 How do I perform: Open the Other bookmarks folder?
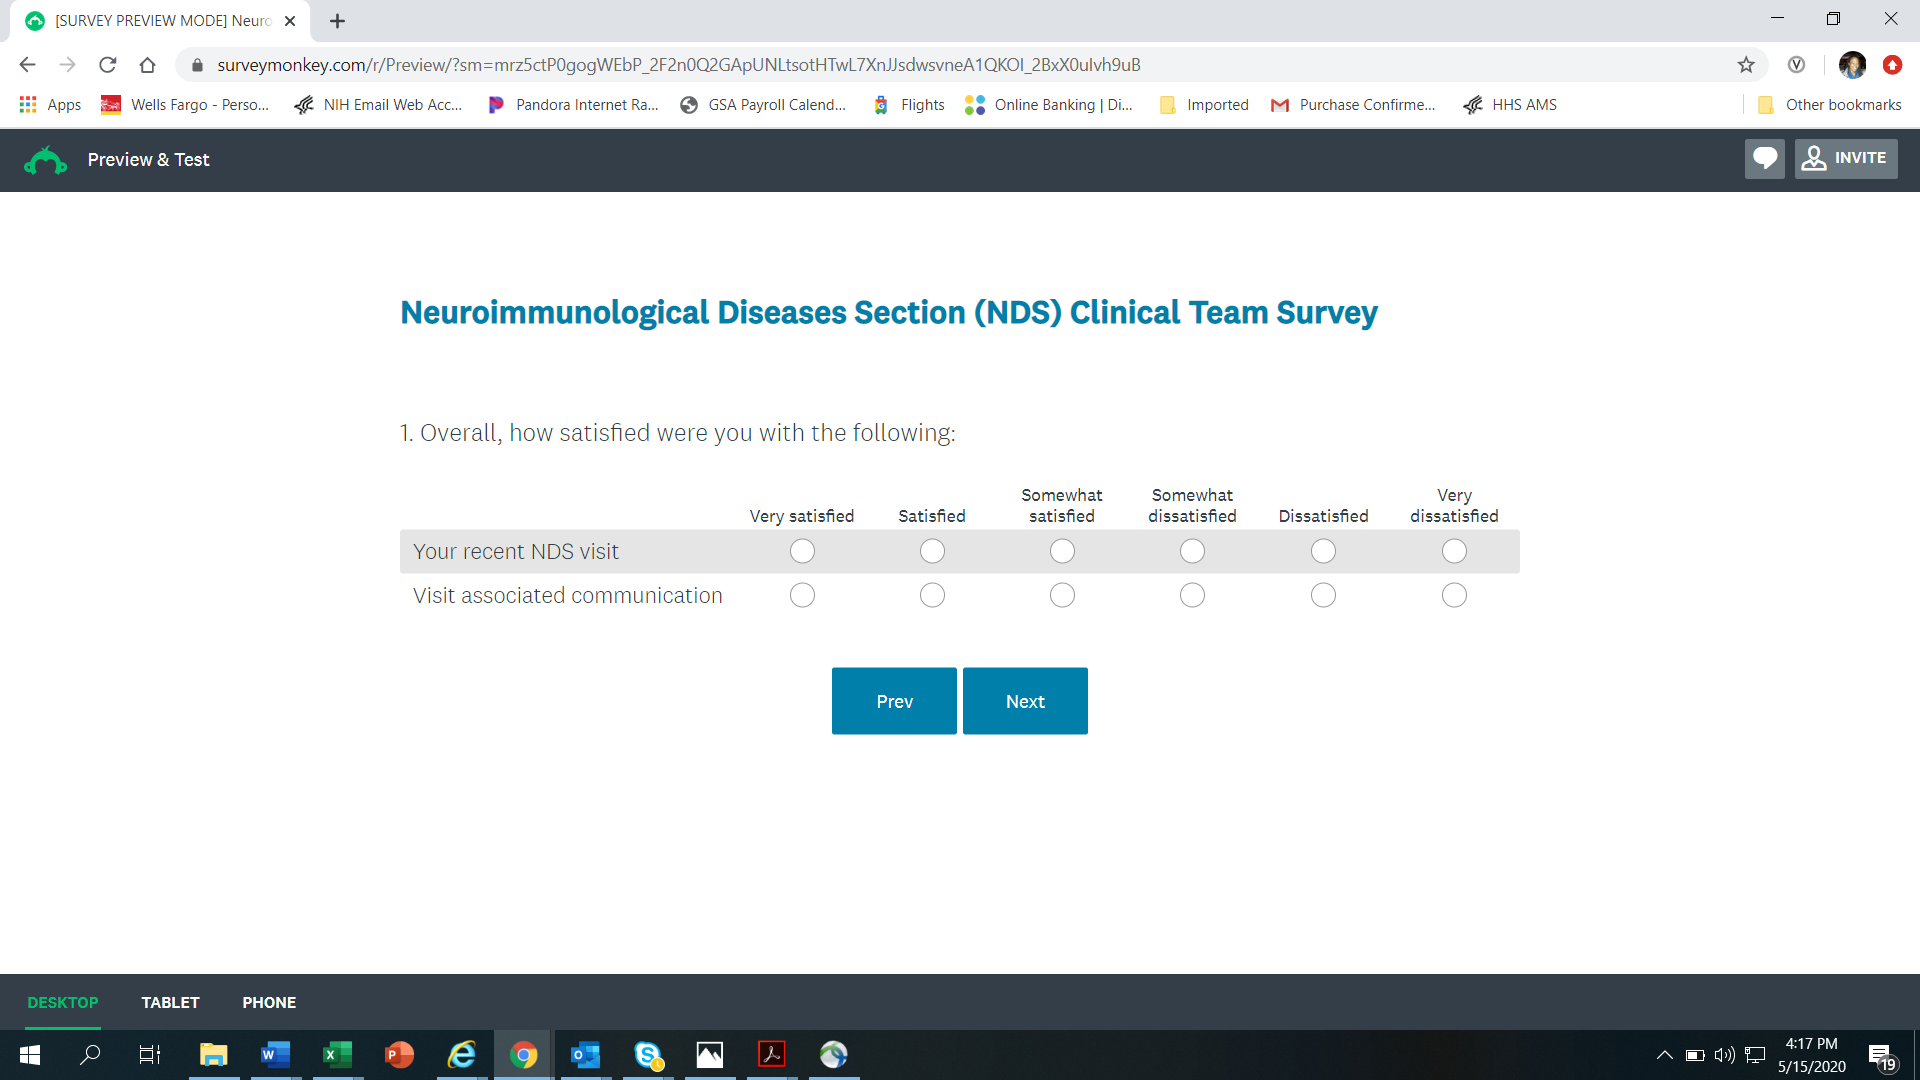pos(1829,105)
